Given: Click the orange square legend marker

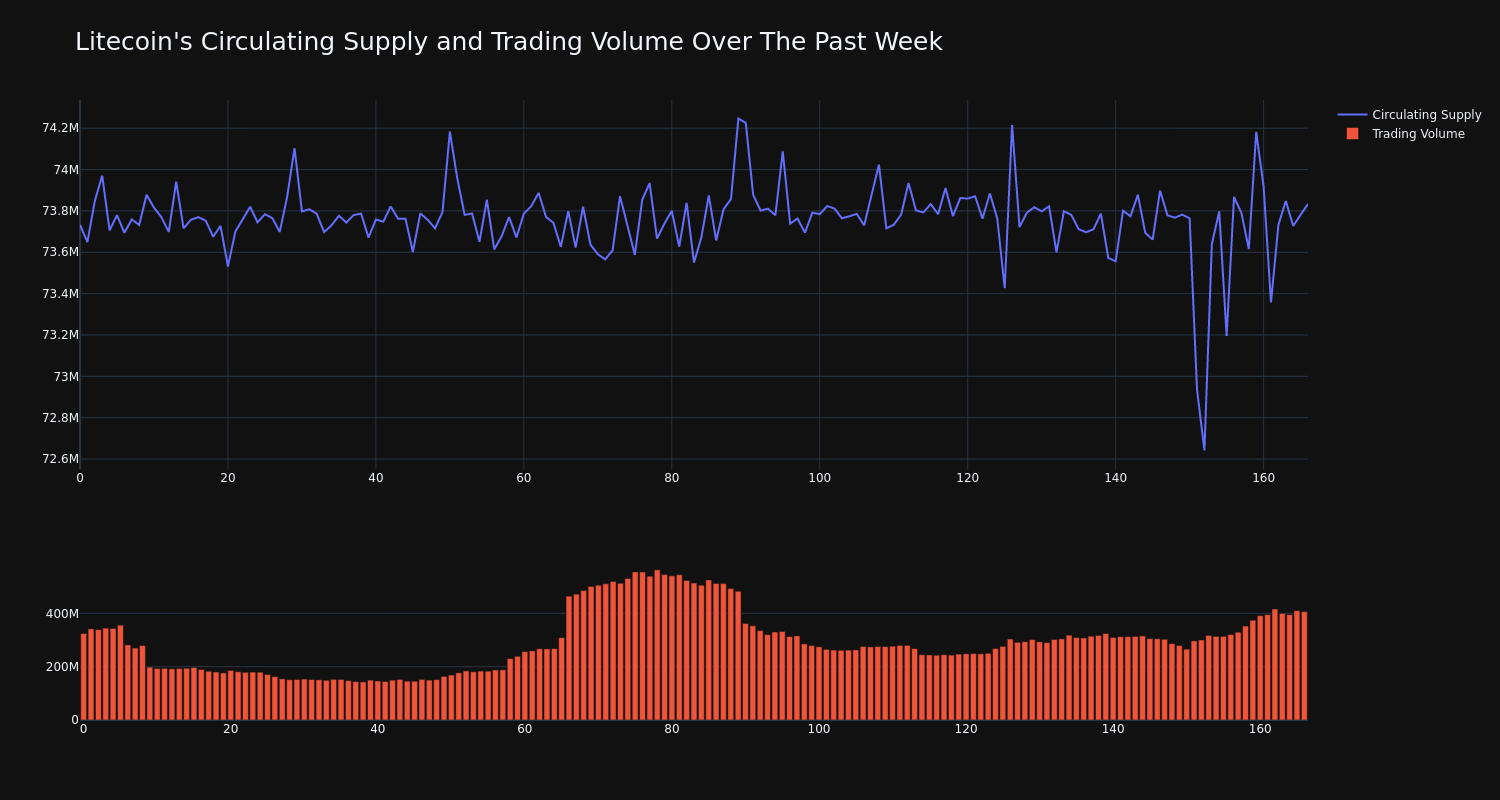Looking at the screenshot, I should click(1352, 134).
